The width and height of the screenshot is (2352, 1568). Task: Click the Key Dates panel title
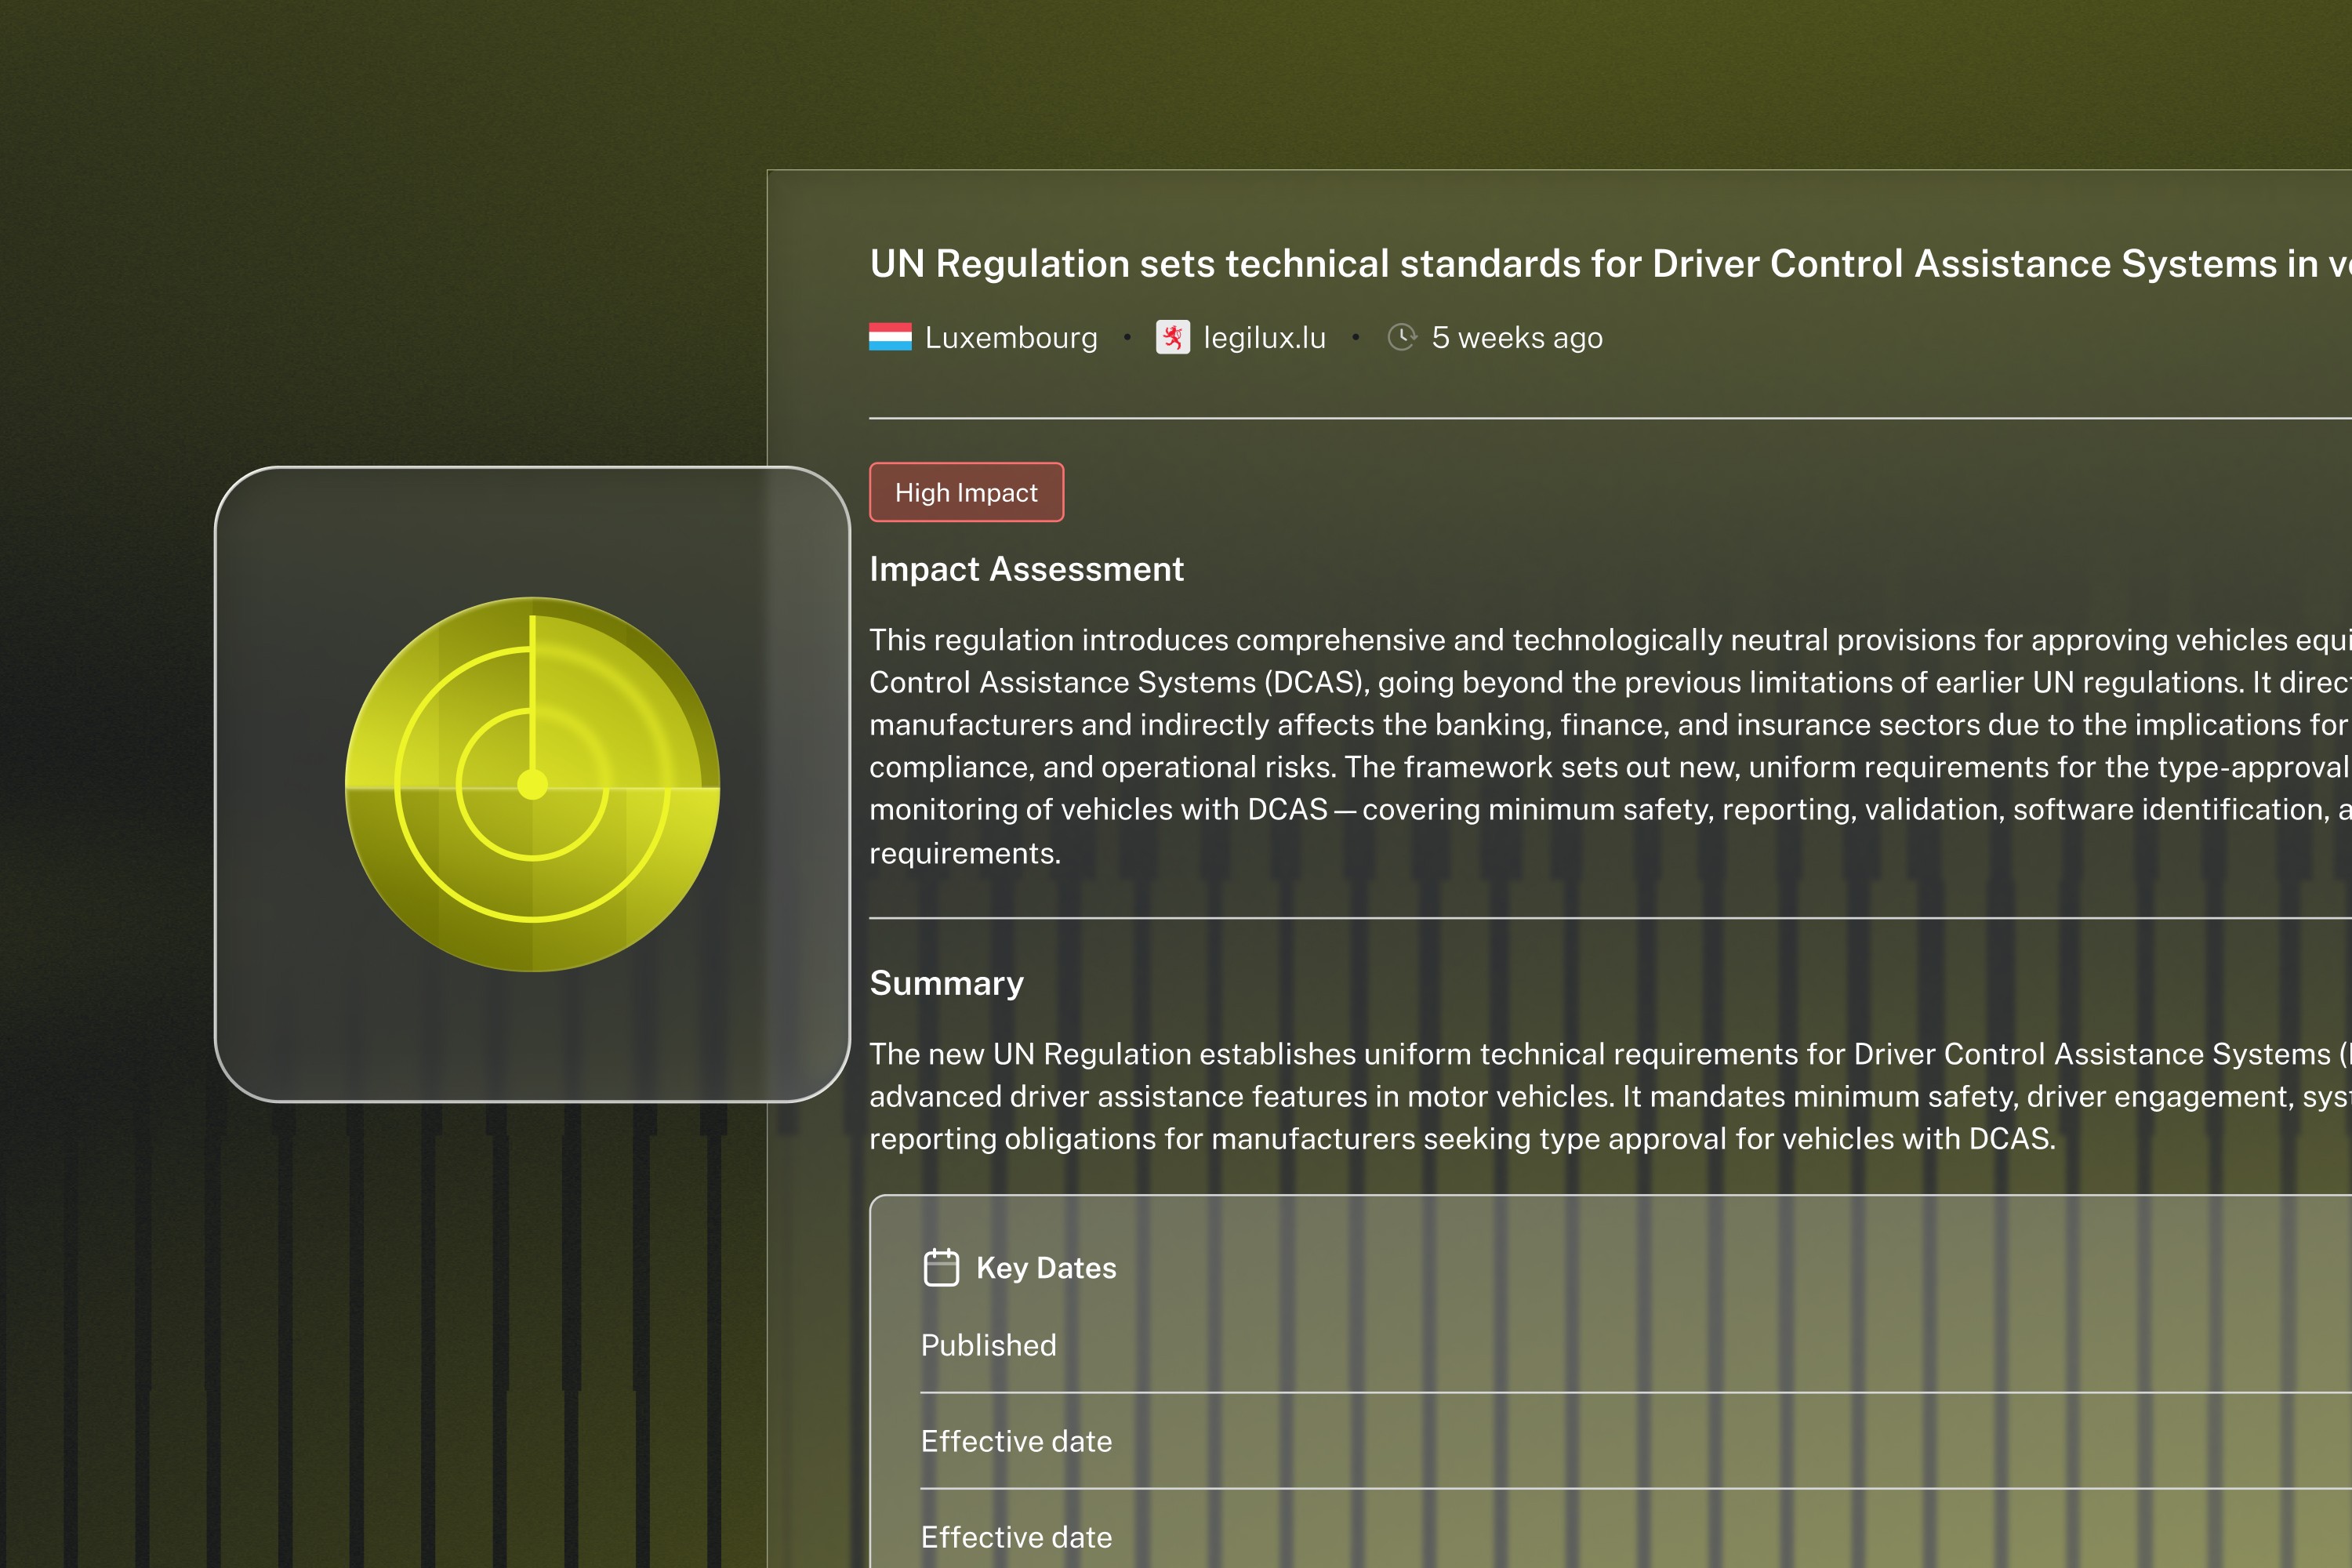(1046, 1268)
